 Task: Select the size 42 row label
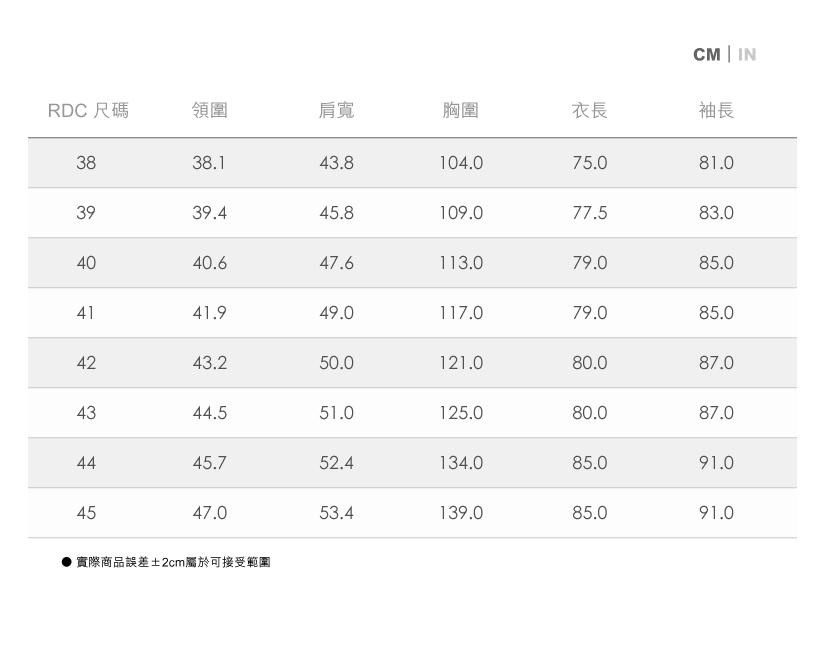click(x=86, y=363)
